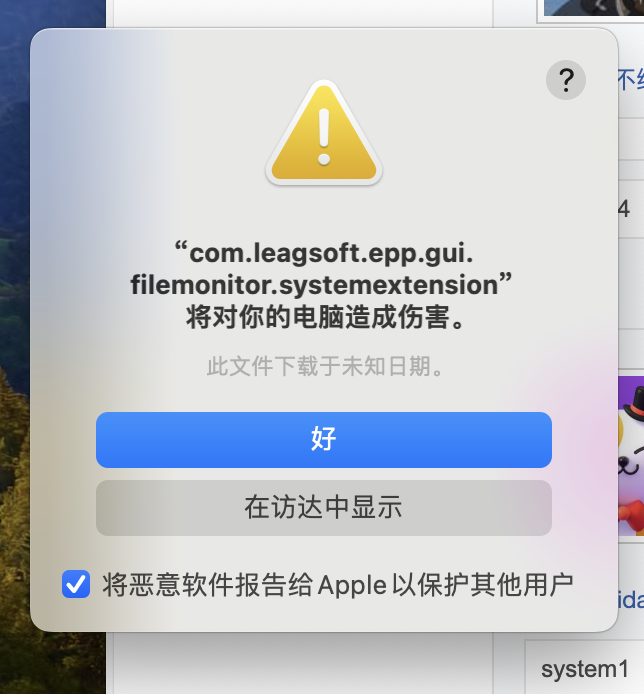Choose 在访达中显示 to reveal in Finder
This screenshot has width=644, height=694.
coord(324,508)
